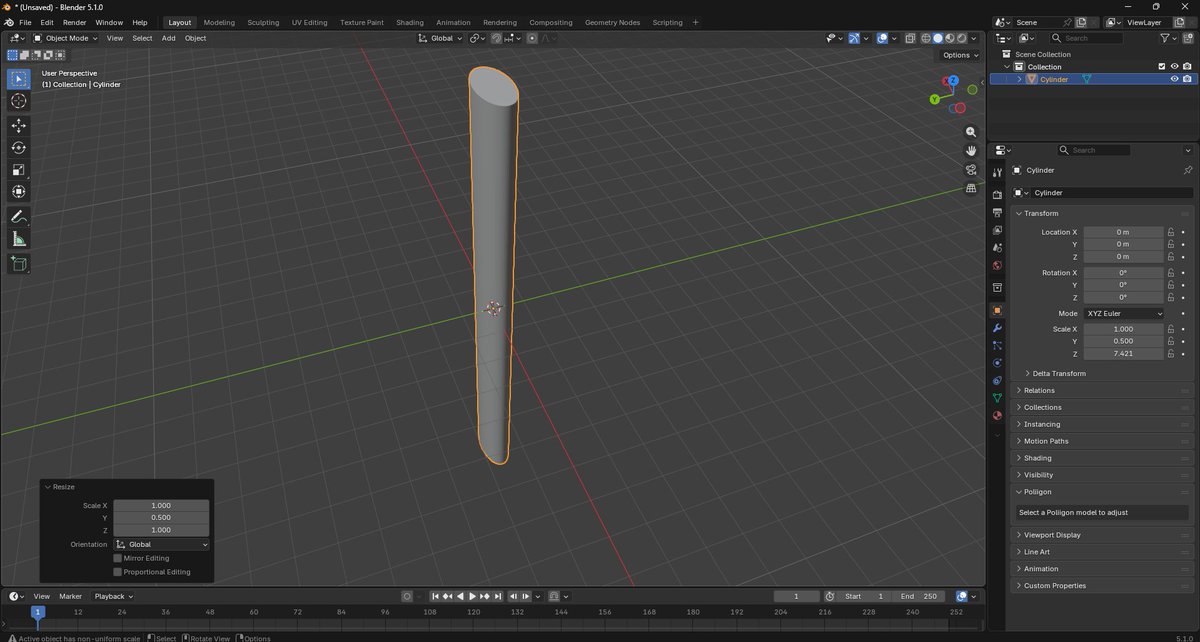The height and width of the screenshot is (642, 1200).
Task: Switch to Wireframe viewport shading
Action: click(x=925, y=38)
